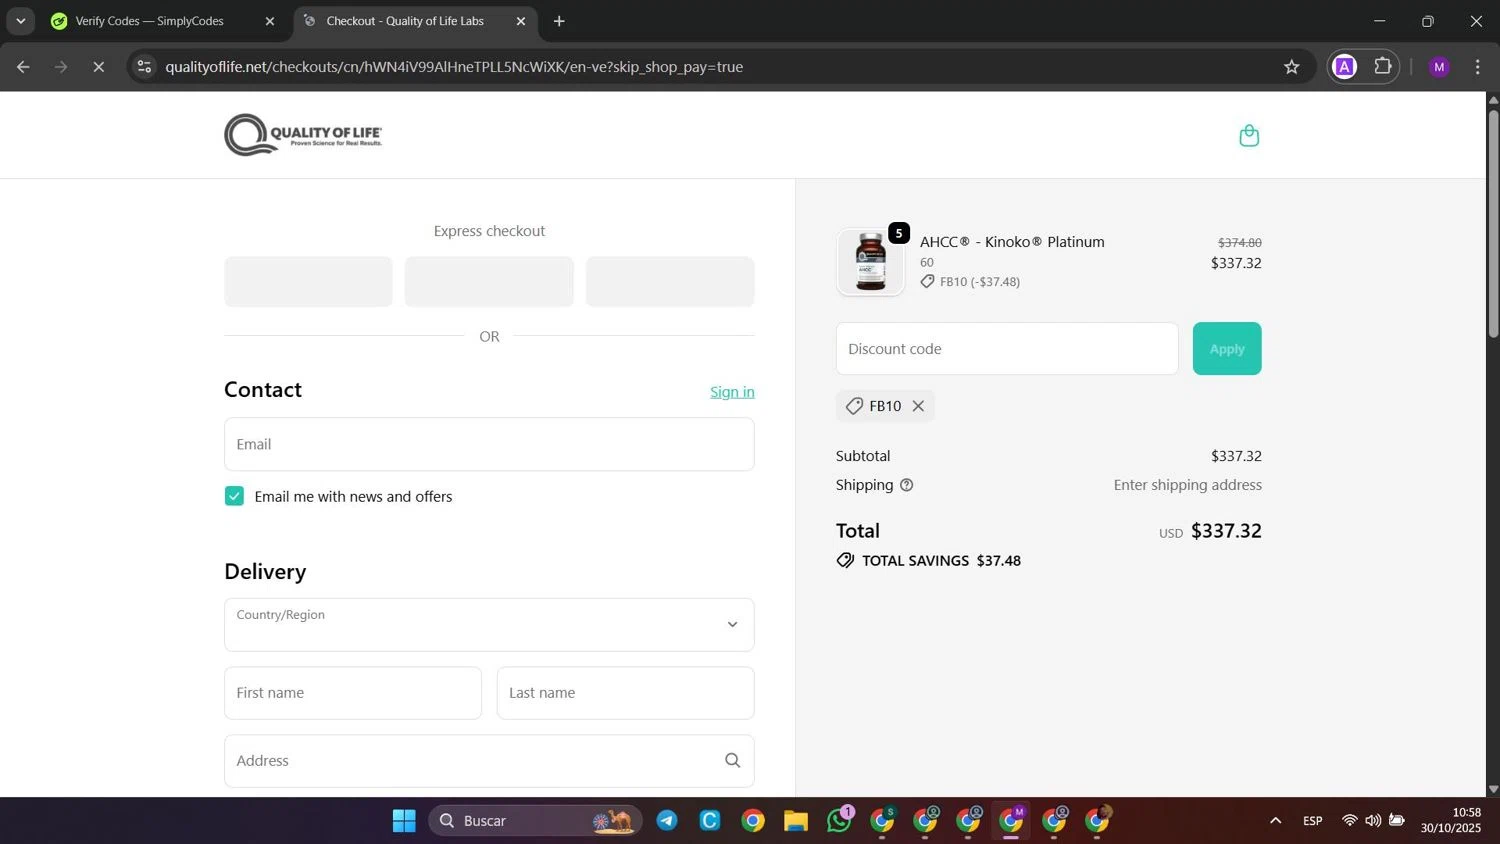Open the purple A extension icon
Screen dimensions: 1500x844
click(x=1345, y=67)
